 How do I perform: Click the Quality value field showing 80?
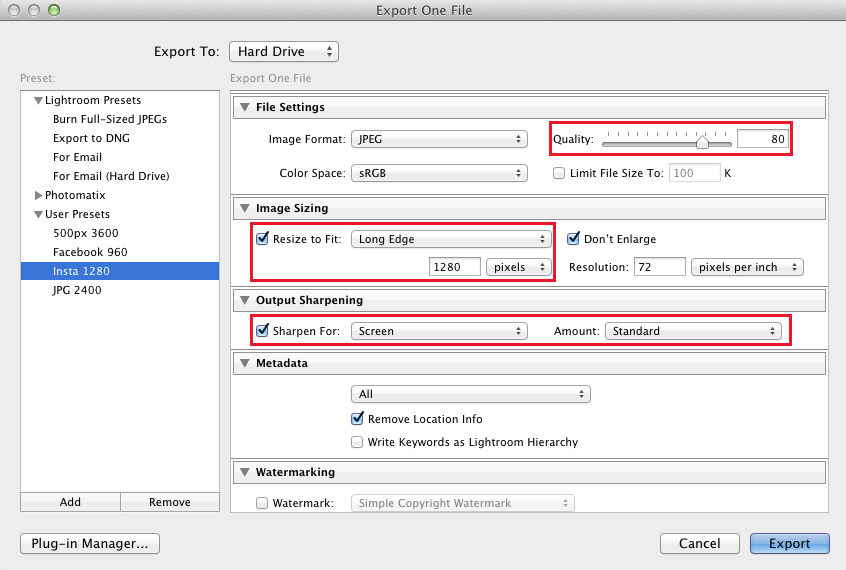763,139
